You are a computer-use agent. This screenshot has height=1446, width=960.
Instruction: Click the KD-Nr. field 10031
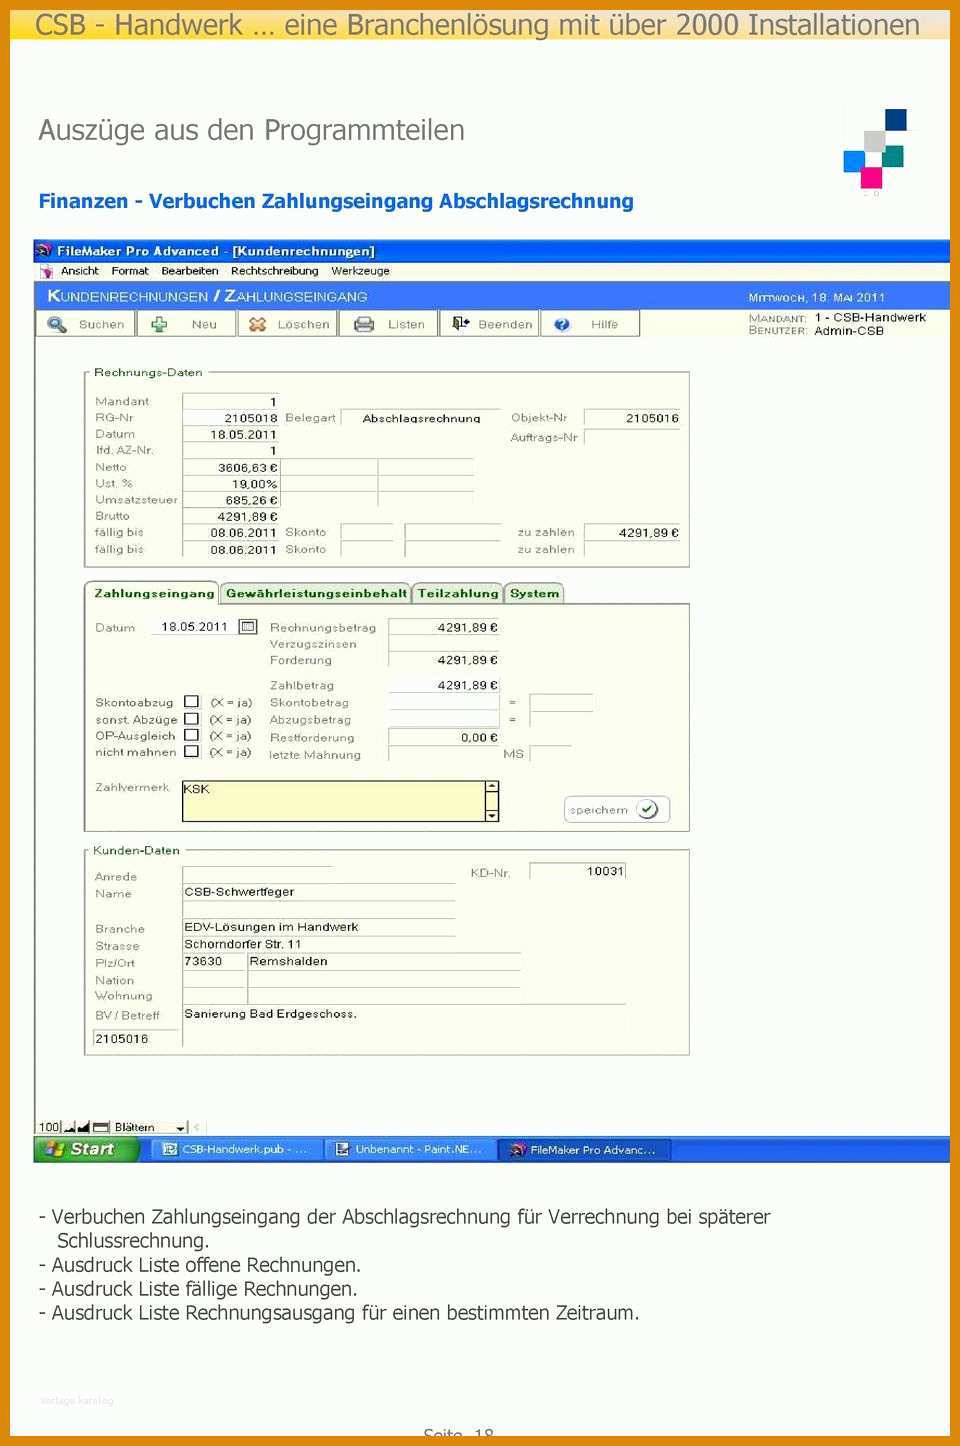point(577,871)
